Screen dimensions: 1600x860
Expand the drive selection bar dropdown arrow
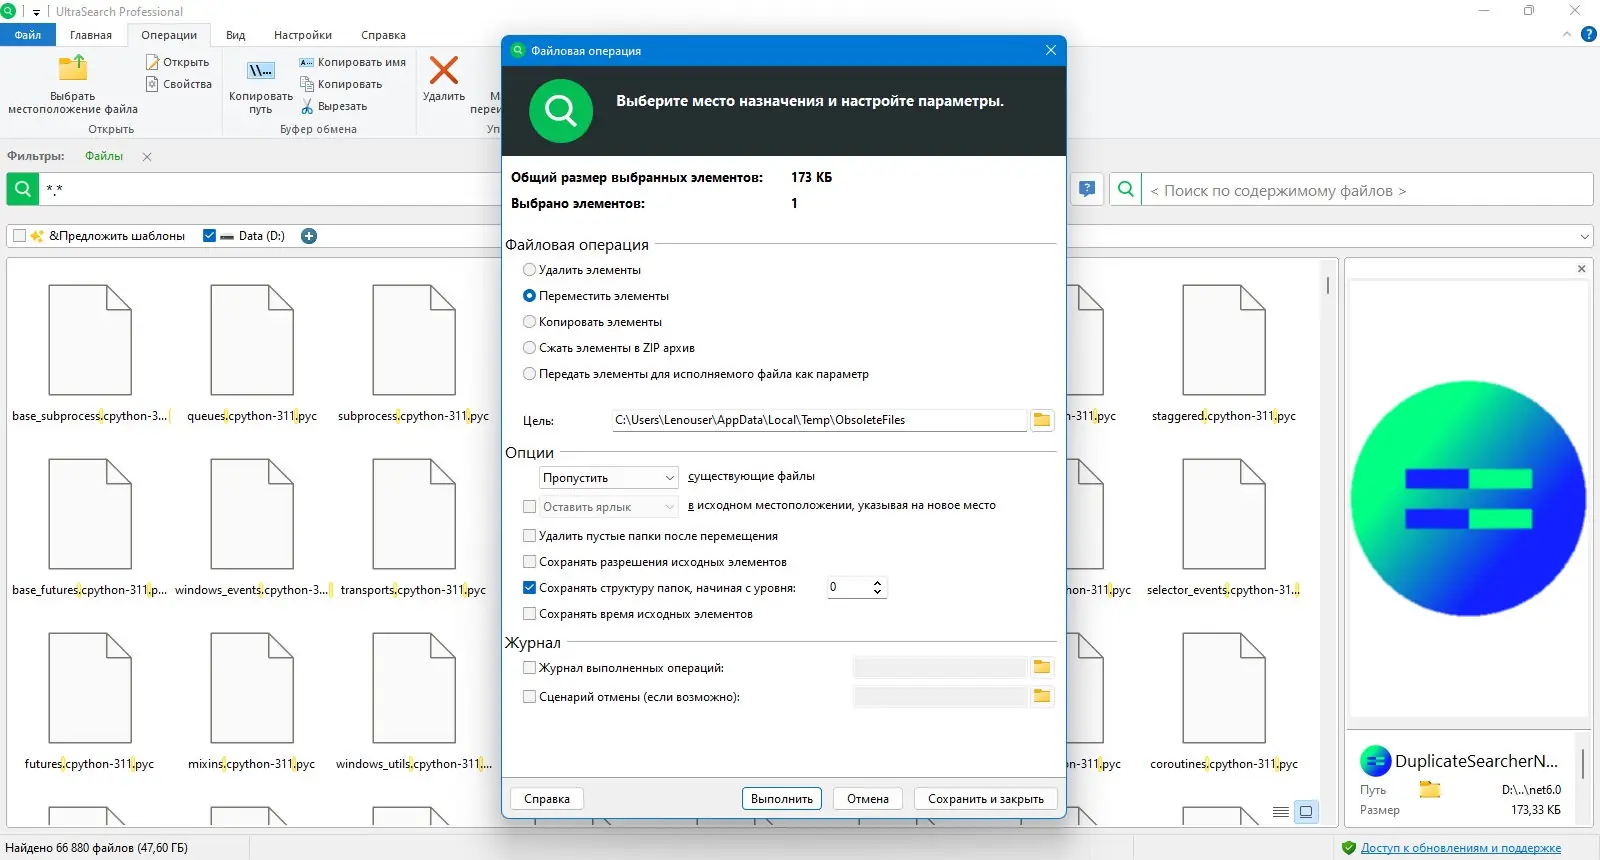pos(1585,237)
